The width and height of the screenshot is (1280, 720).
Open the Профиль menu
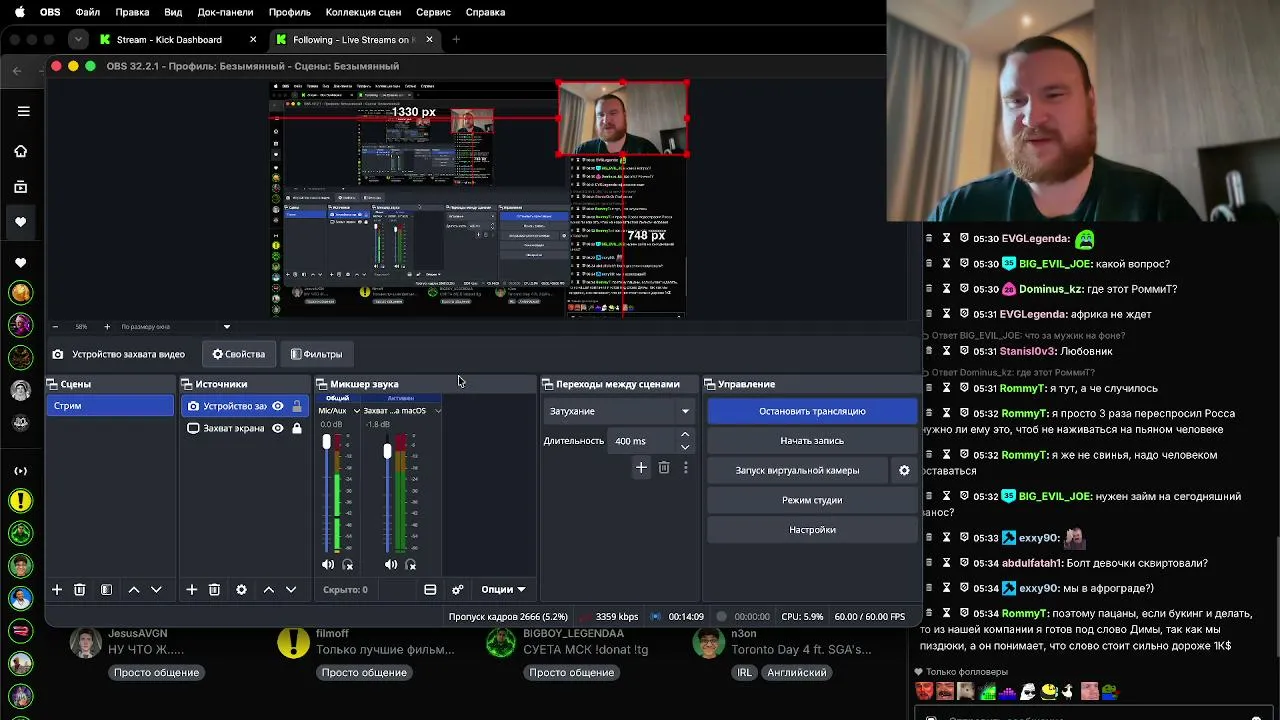tap(289, 12)
